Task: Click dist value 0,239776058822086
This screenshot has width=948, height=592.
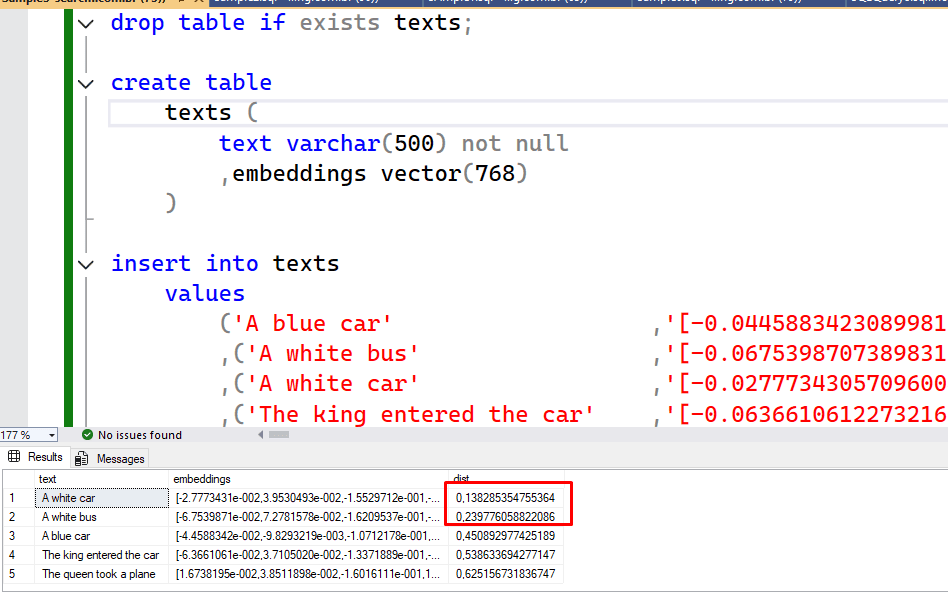Action: tap(505, 517)
